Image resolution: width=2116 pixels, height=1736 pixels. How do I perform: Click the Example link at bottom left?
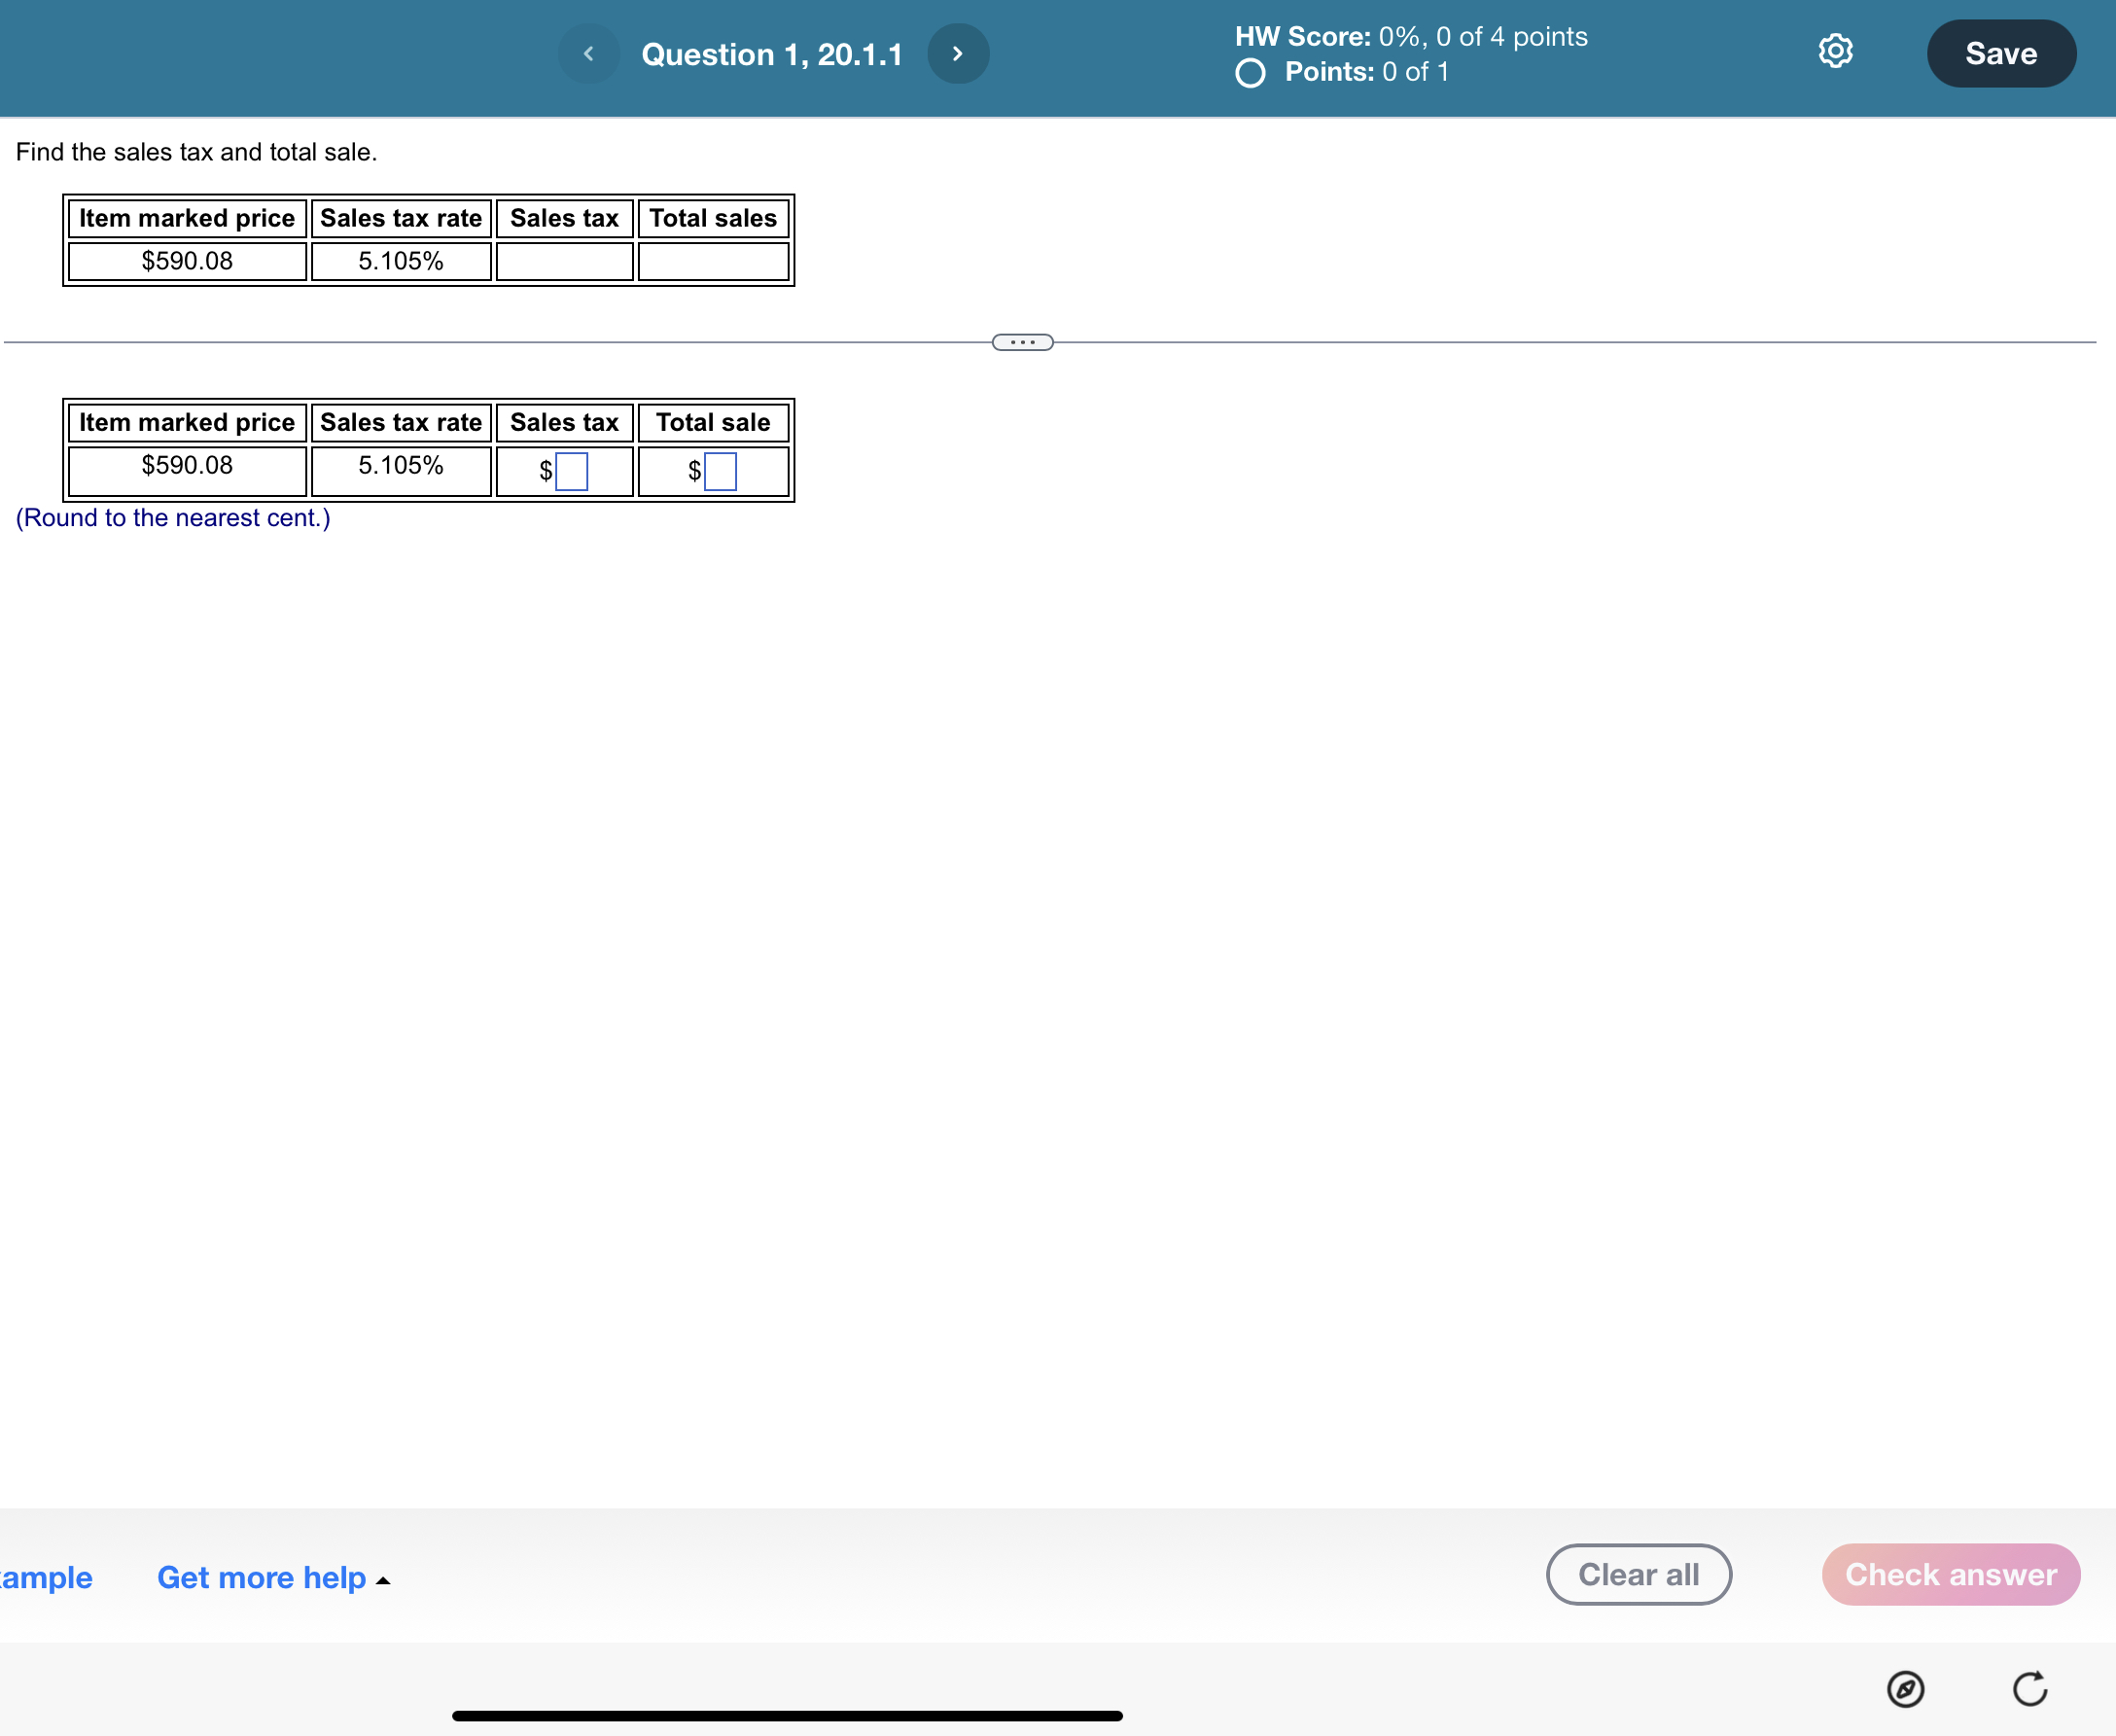(47, 1577)
